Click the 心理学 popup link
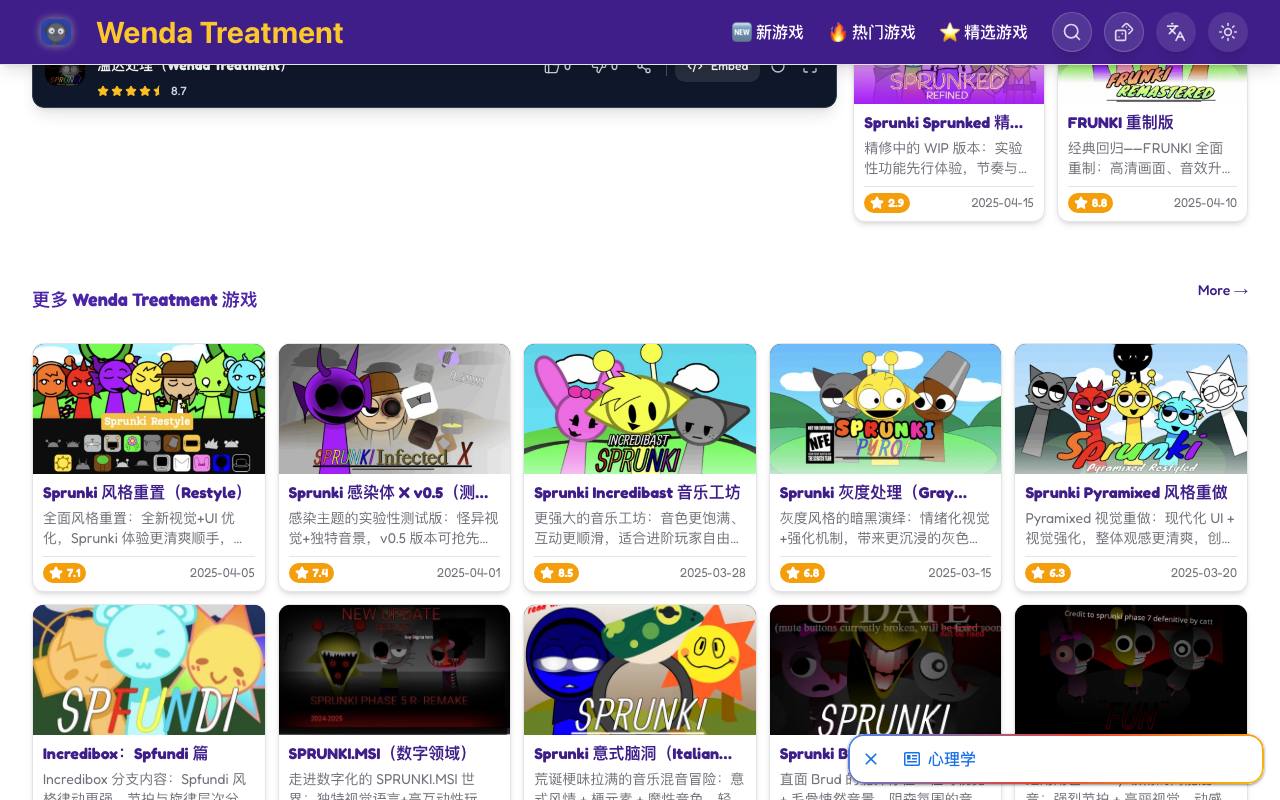Image resolution: width=1280 pixels, height=800 pixels. pos(952,759)
